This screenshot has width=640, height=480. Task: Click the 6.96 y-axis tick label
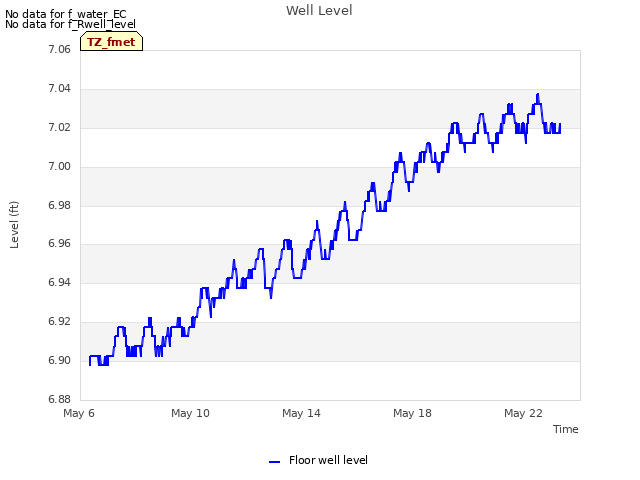tap(60, 244)
